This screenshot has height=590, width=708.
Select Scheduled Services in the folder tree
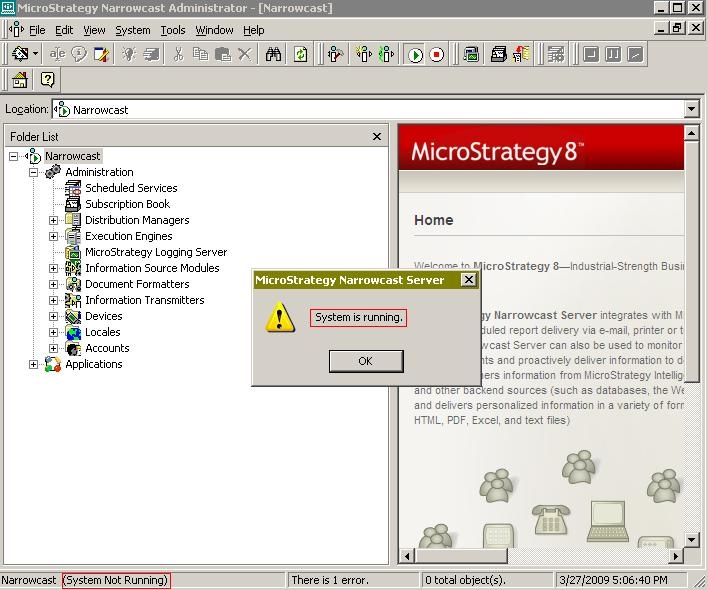[131, 188]
